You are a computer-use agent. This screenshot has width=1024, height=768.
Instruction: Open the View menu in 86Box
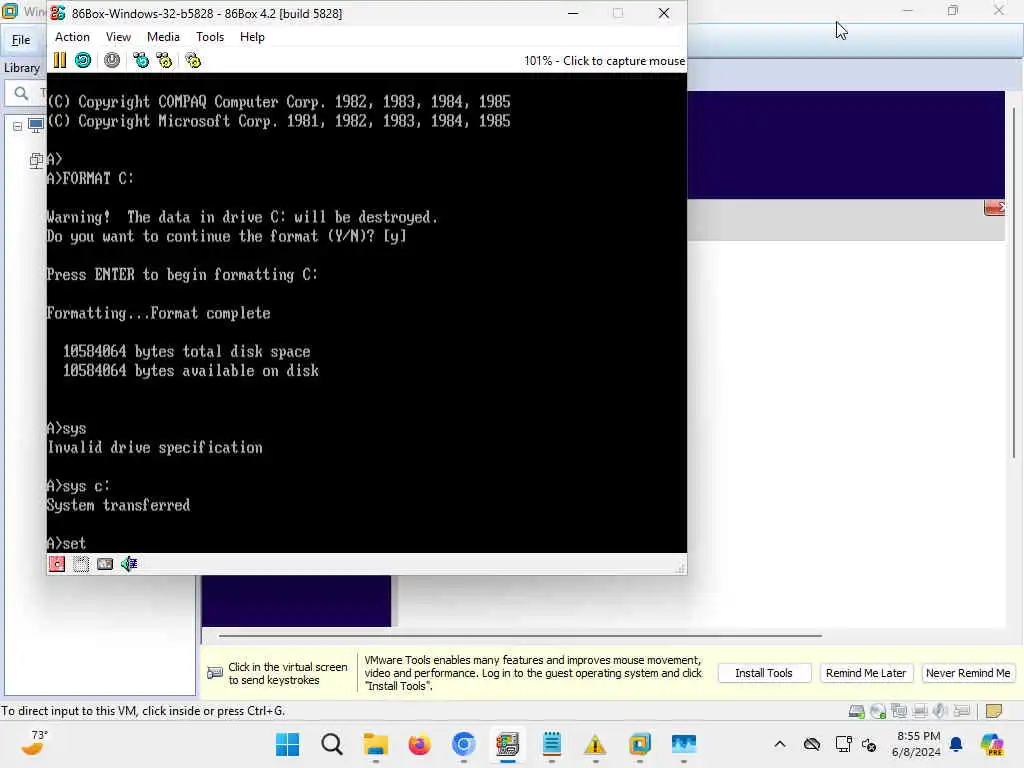(x=118, y=37)
